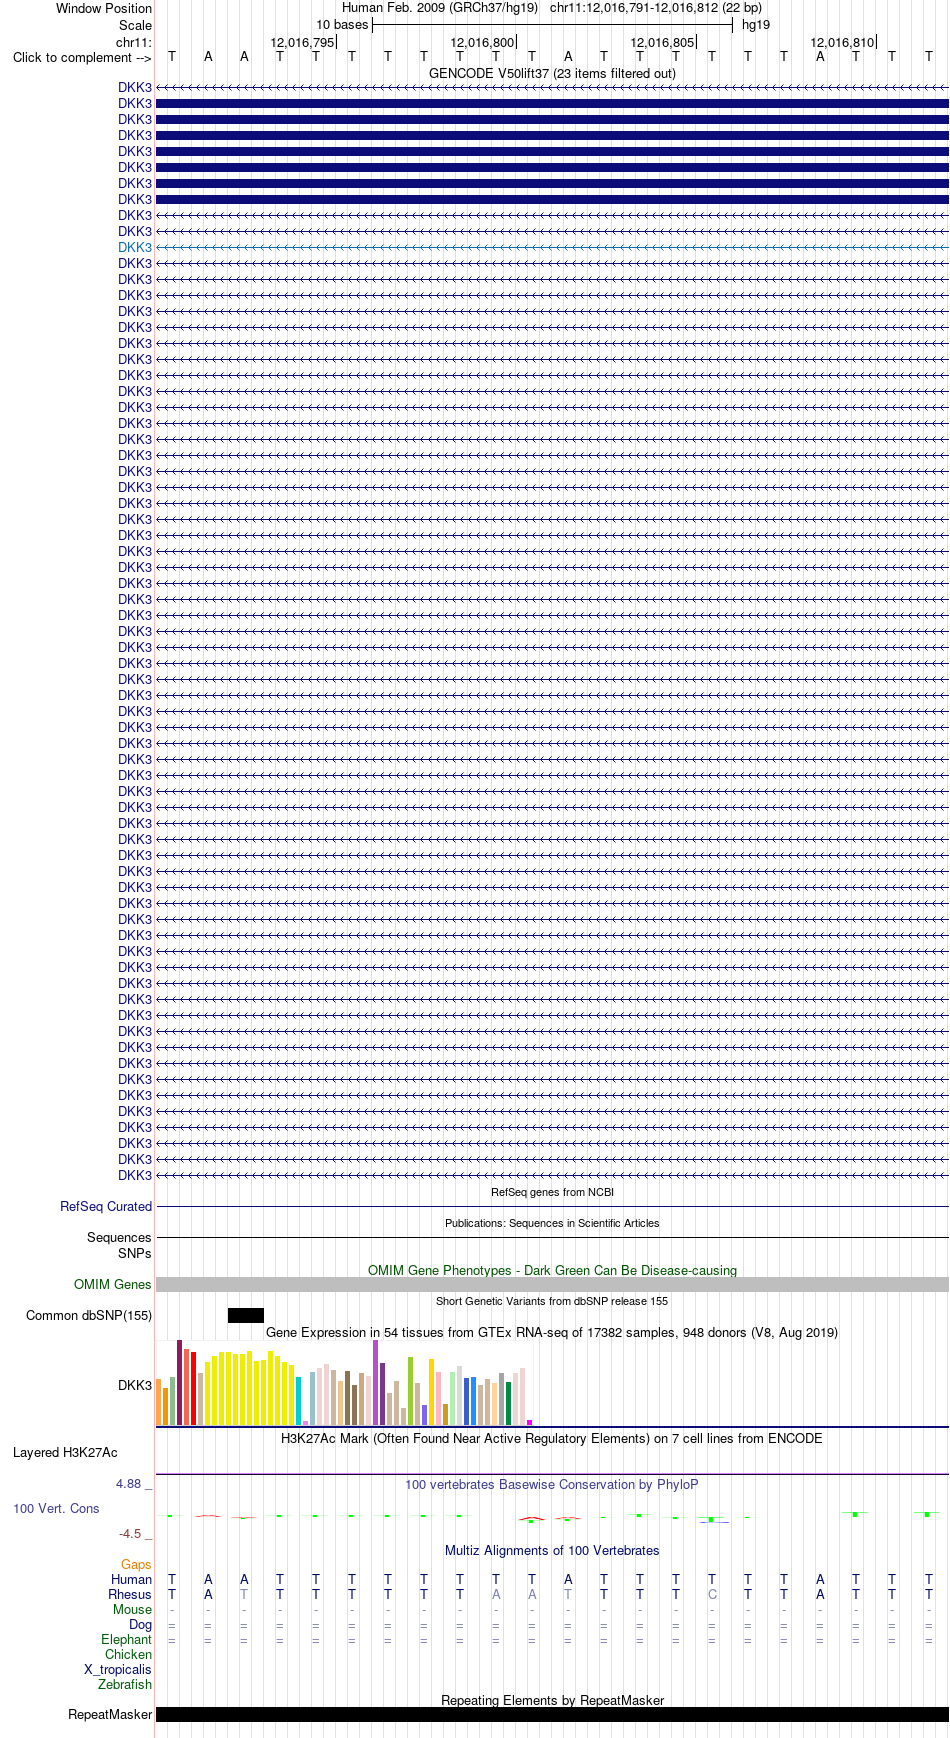Click the H3K27Ac Mark track title
This screenshot has height=1738, width=950.
tap(552, 1438)
